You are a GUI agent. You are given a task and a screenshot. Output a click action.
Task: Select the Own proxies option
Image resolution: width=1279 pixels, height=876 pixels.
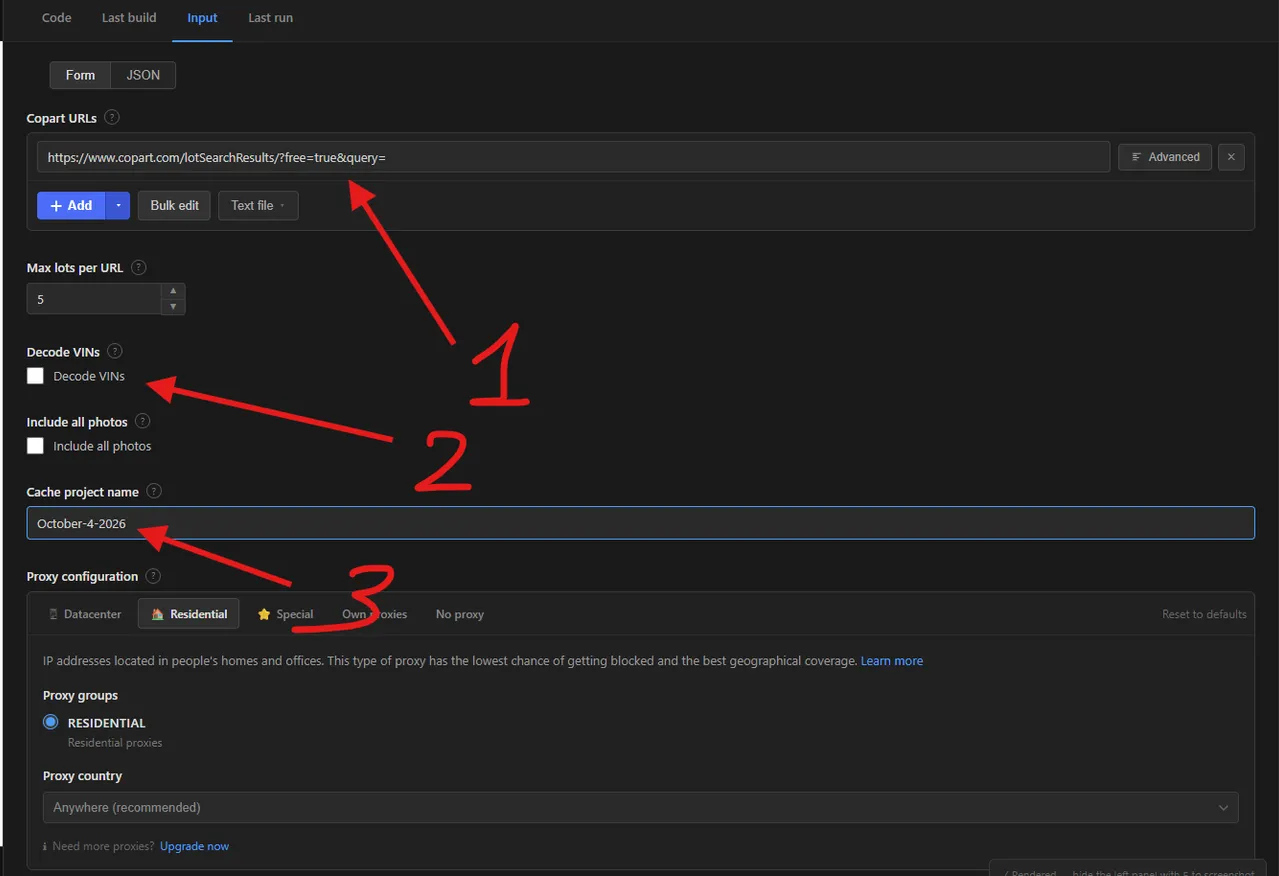pyautogui.click(x=375, y=614)
